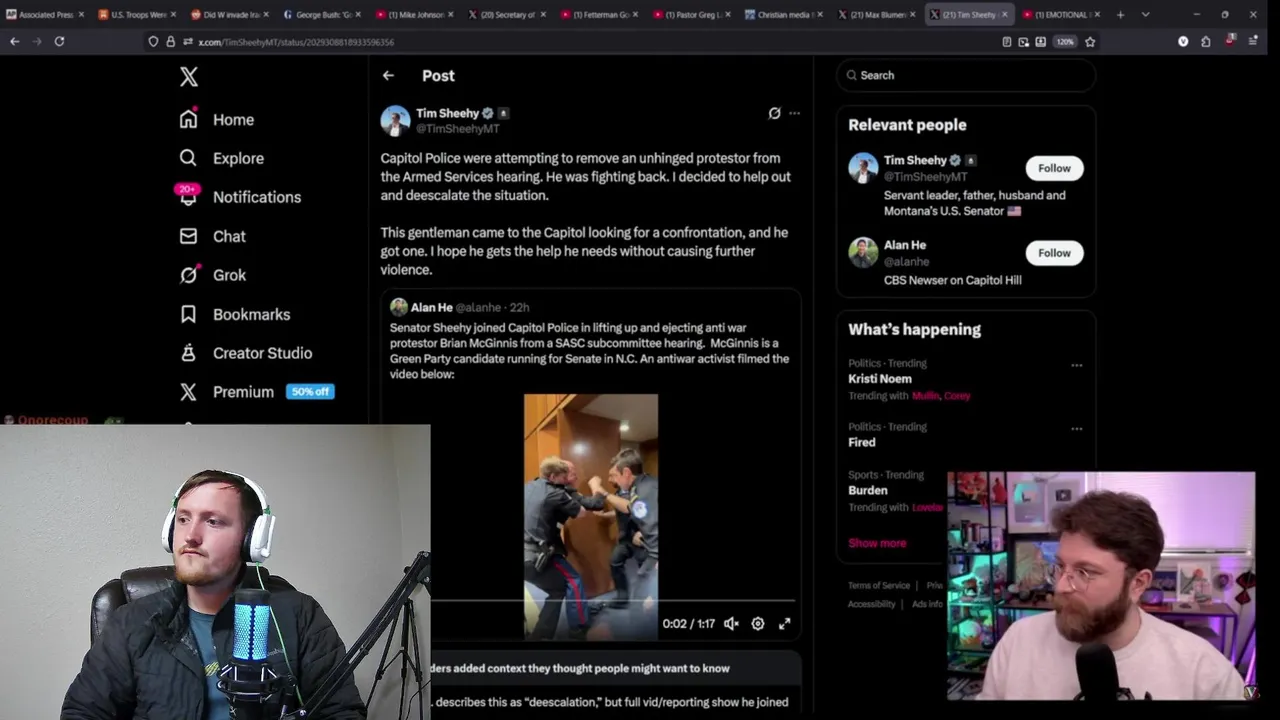Follow Alan He in Relevant people

1054,253
